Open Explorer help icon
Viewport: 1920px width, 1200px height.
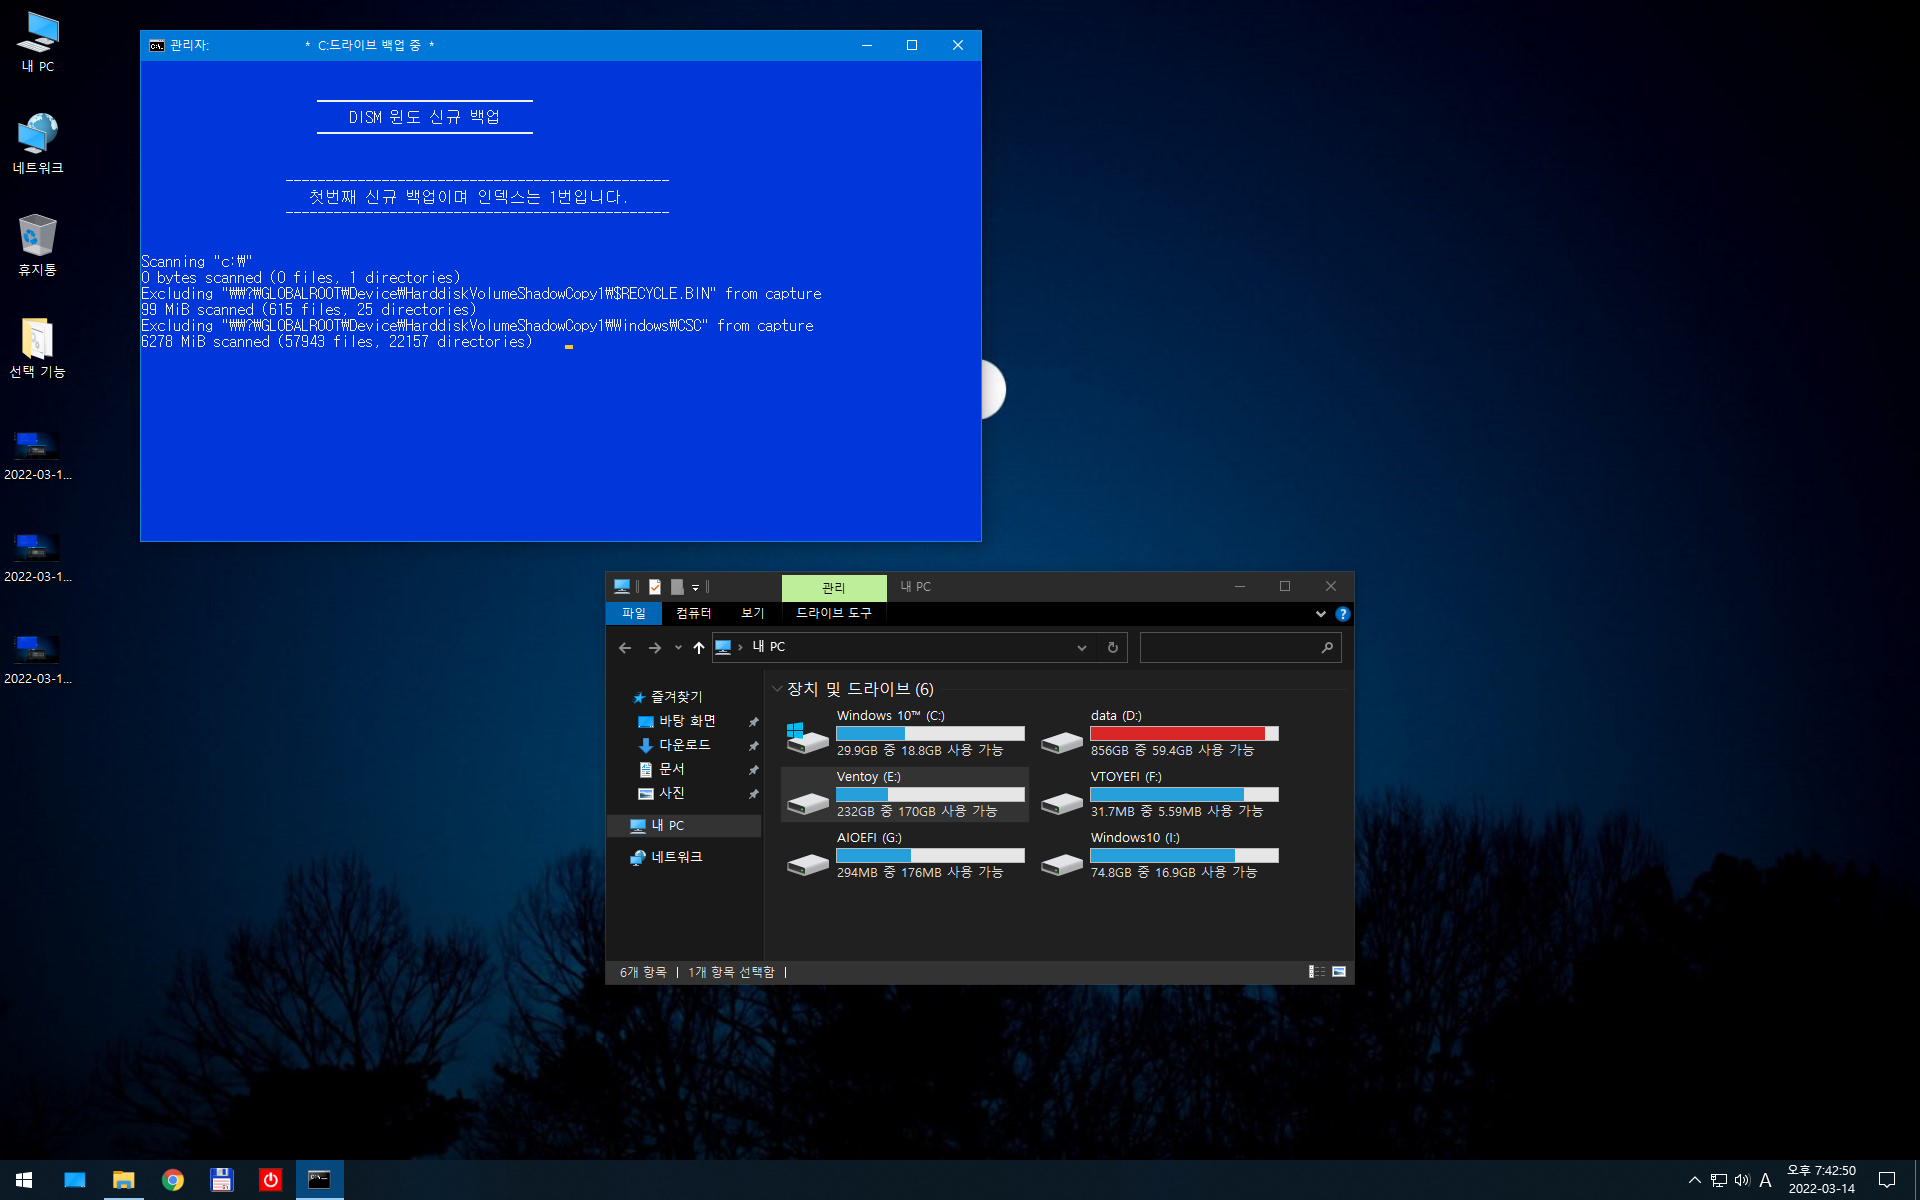[x=1343, y=614]
